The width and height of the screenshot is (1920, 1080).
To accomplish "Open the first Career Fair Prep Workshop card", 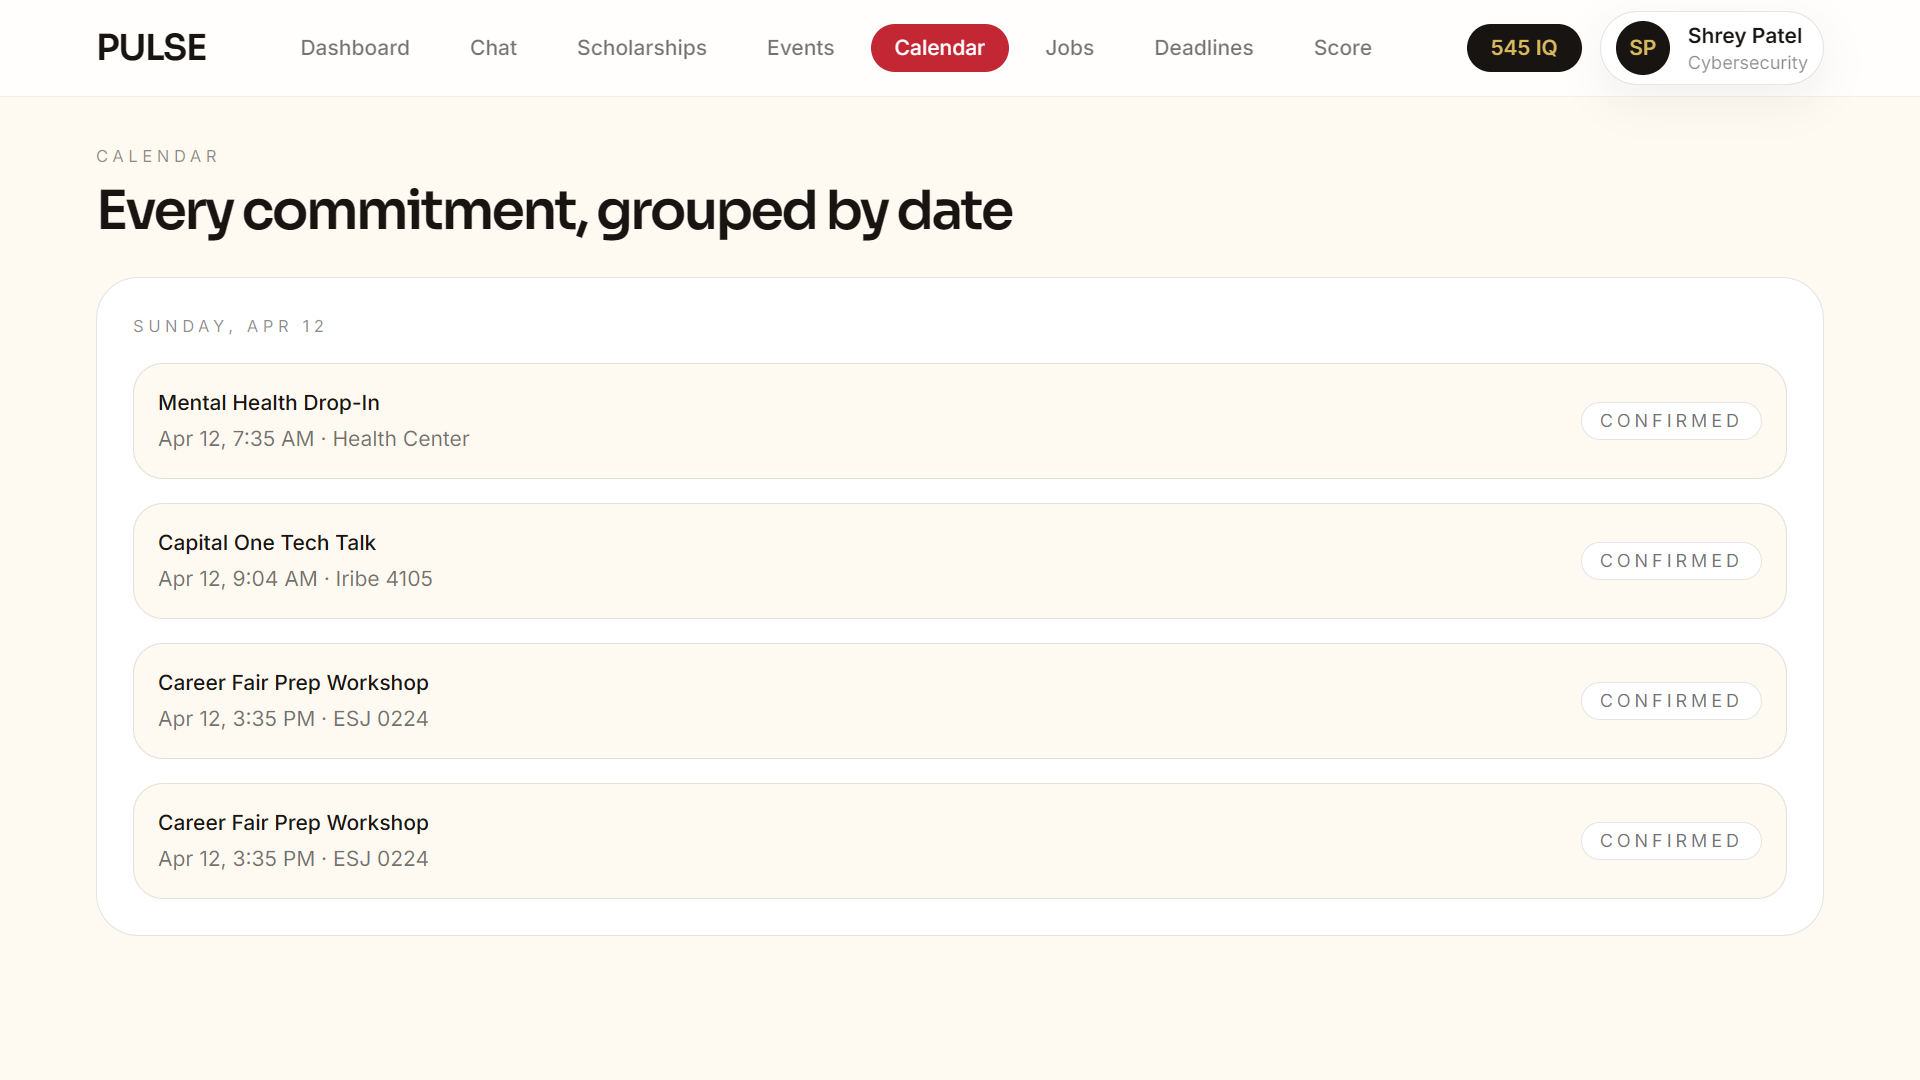I will point(800,701).
